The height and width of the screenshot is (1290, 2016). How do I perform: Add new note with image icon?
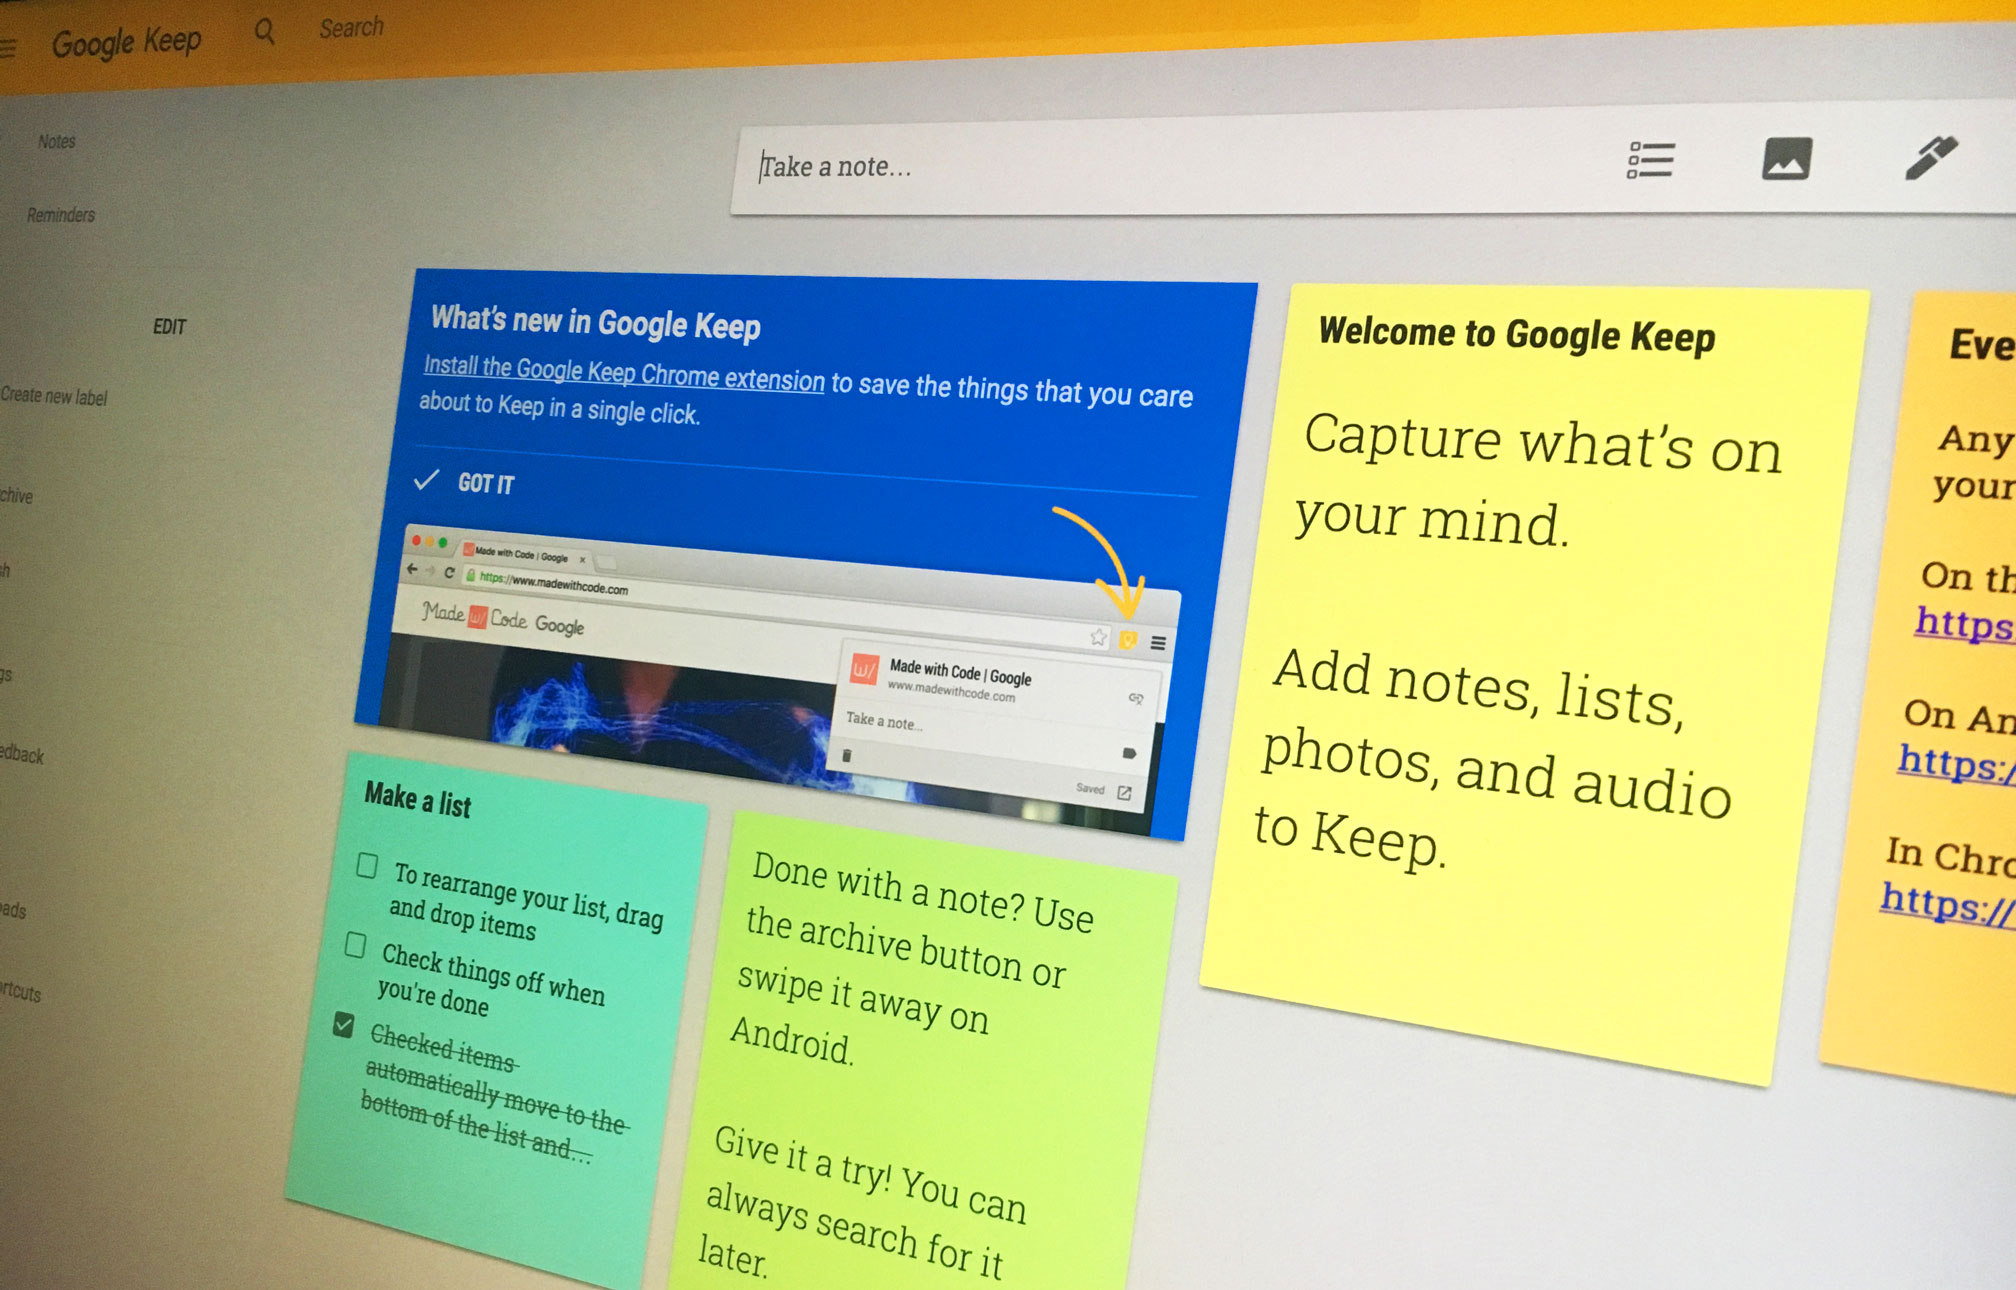(1786, 159)
